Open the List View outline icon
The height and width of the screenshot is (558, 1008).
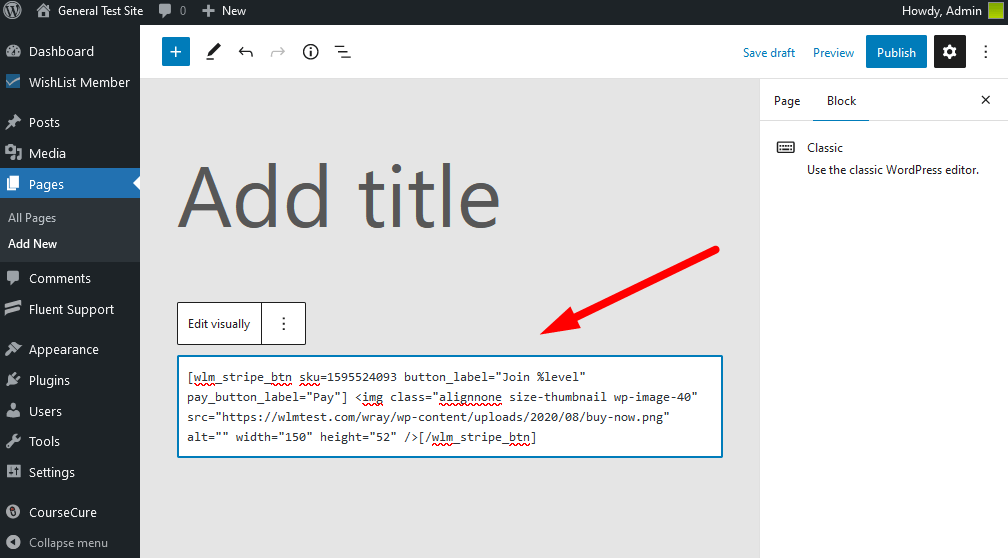[343, 52]
